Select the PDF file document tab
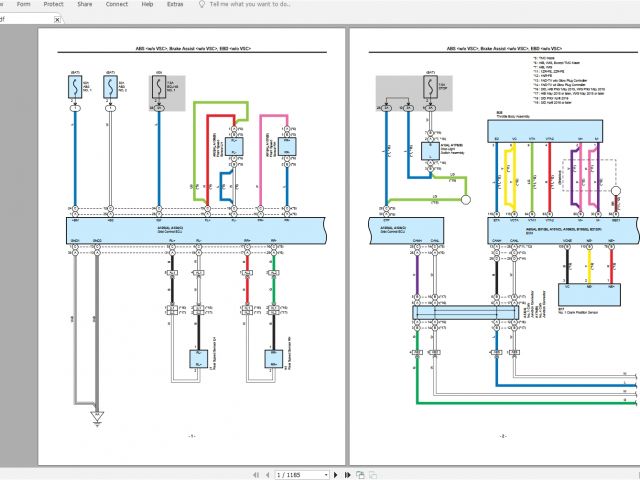Viewport: 640px width, 480px height. 20,19
